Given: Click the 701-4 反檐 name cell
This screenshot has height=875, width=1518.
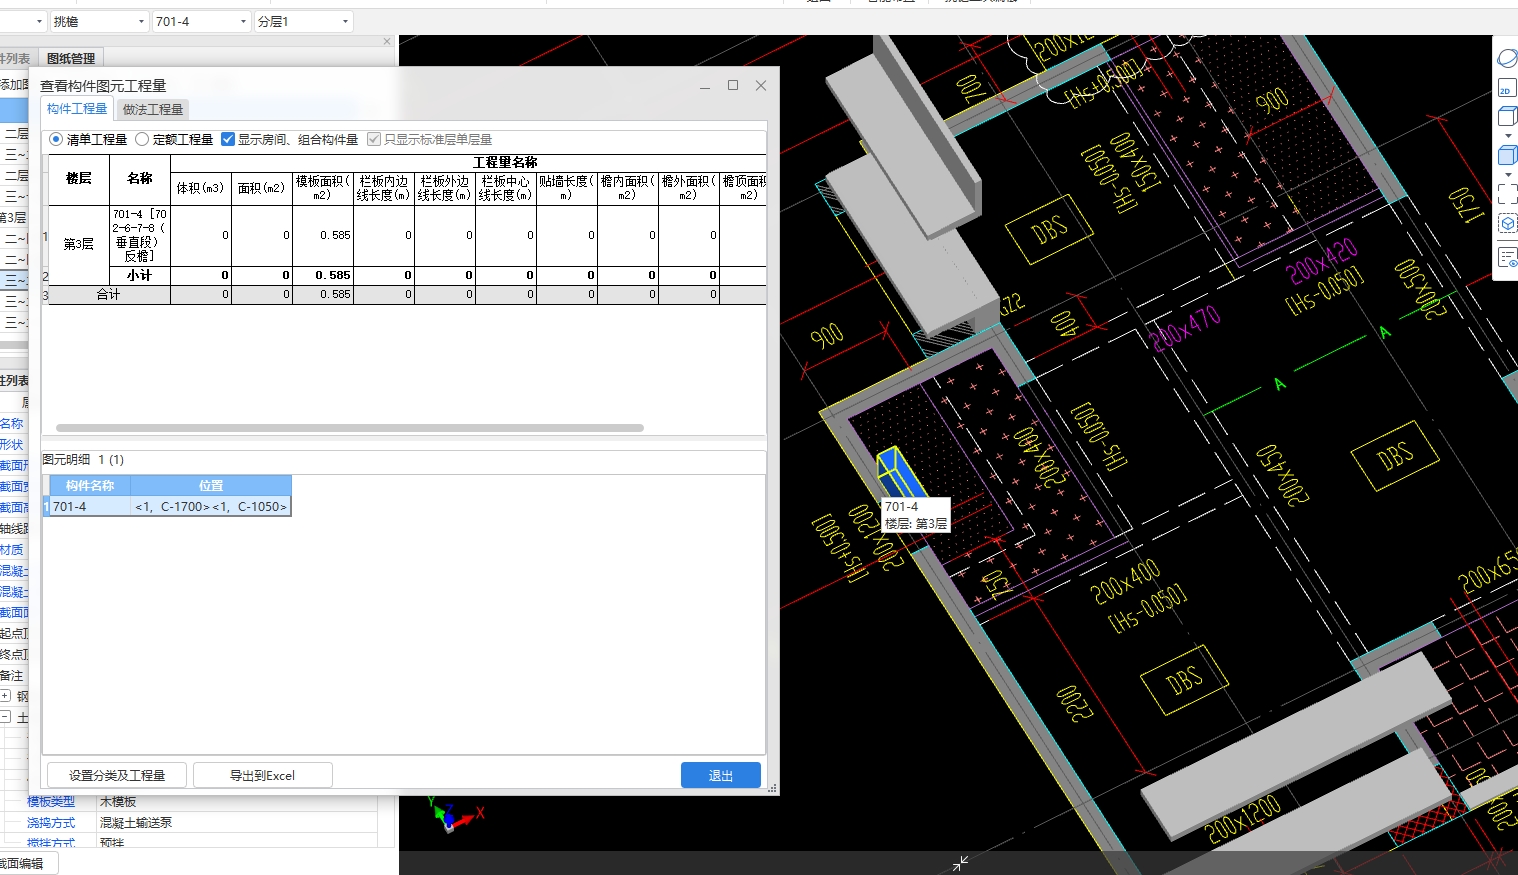Looking at the screenshot, I should point(140,236).
